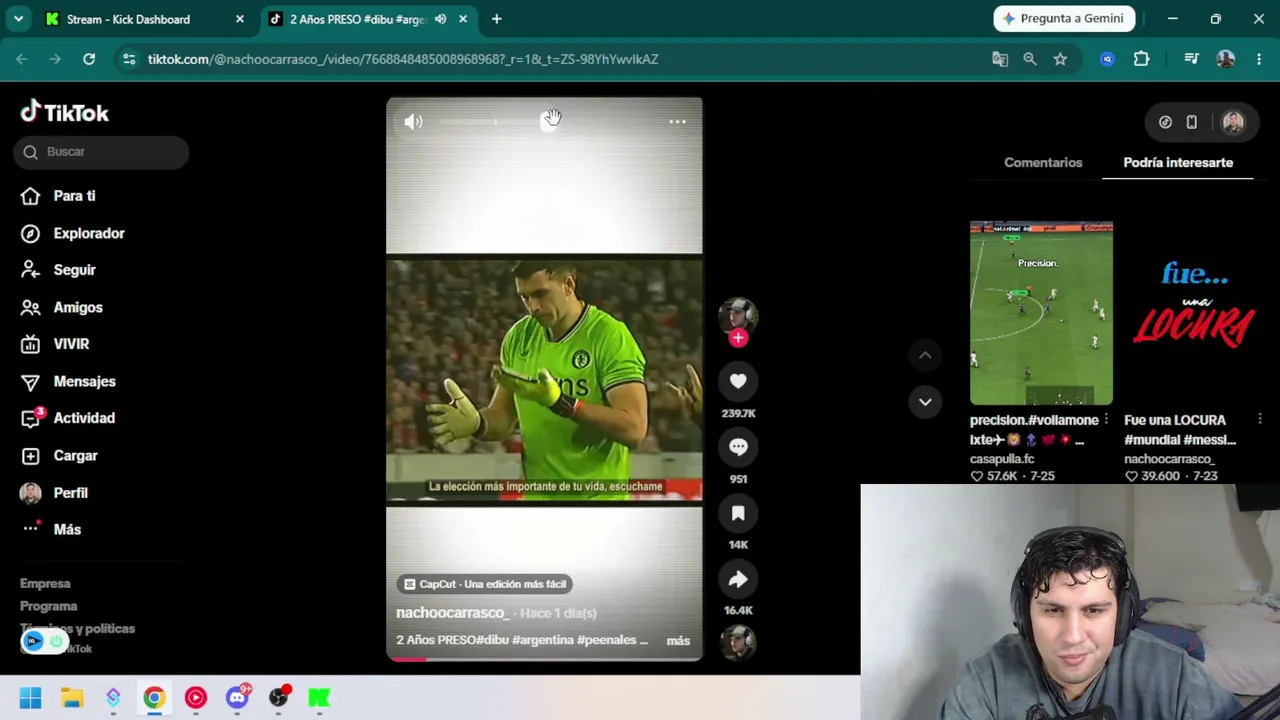Reload the page in Chrome
The width and height of the screenshot is (1280, 720).
coord(89,59)
